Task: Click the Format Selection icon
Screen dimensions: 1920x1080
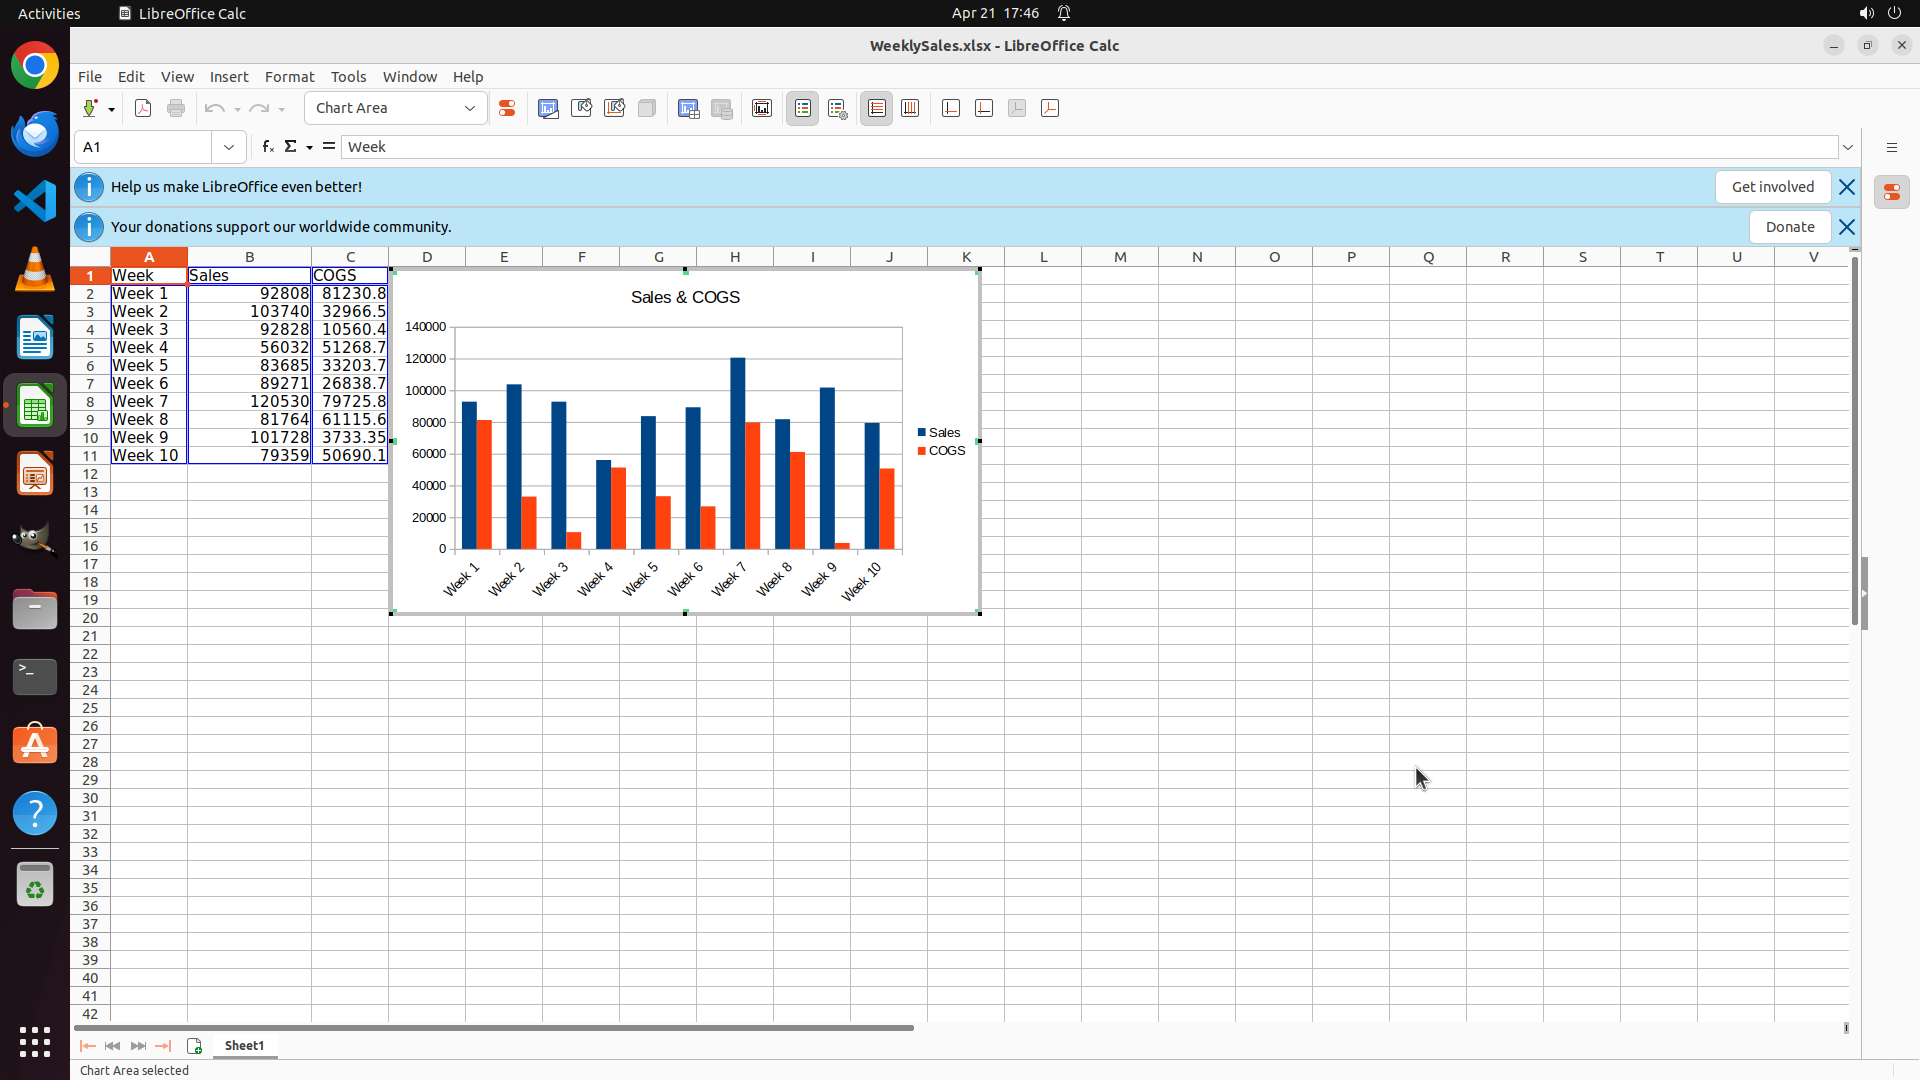Action: (x=507, y=108)
